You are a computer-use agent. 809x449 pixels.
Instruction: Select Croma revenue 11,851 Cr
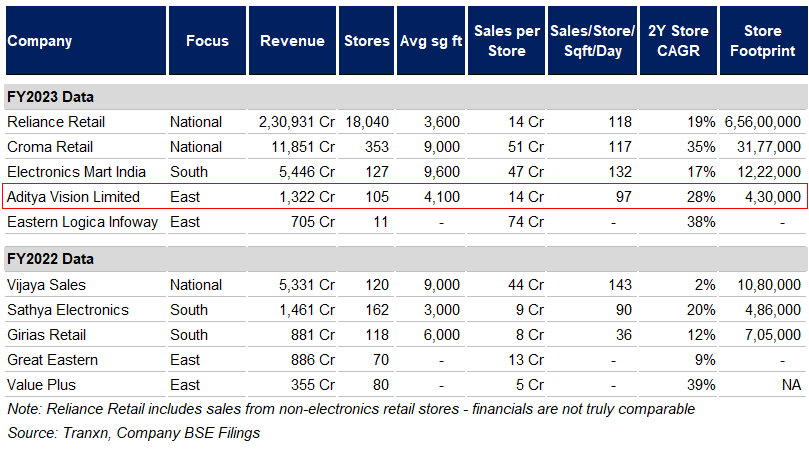pos(303,147)
